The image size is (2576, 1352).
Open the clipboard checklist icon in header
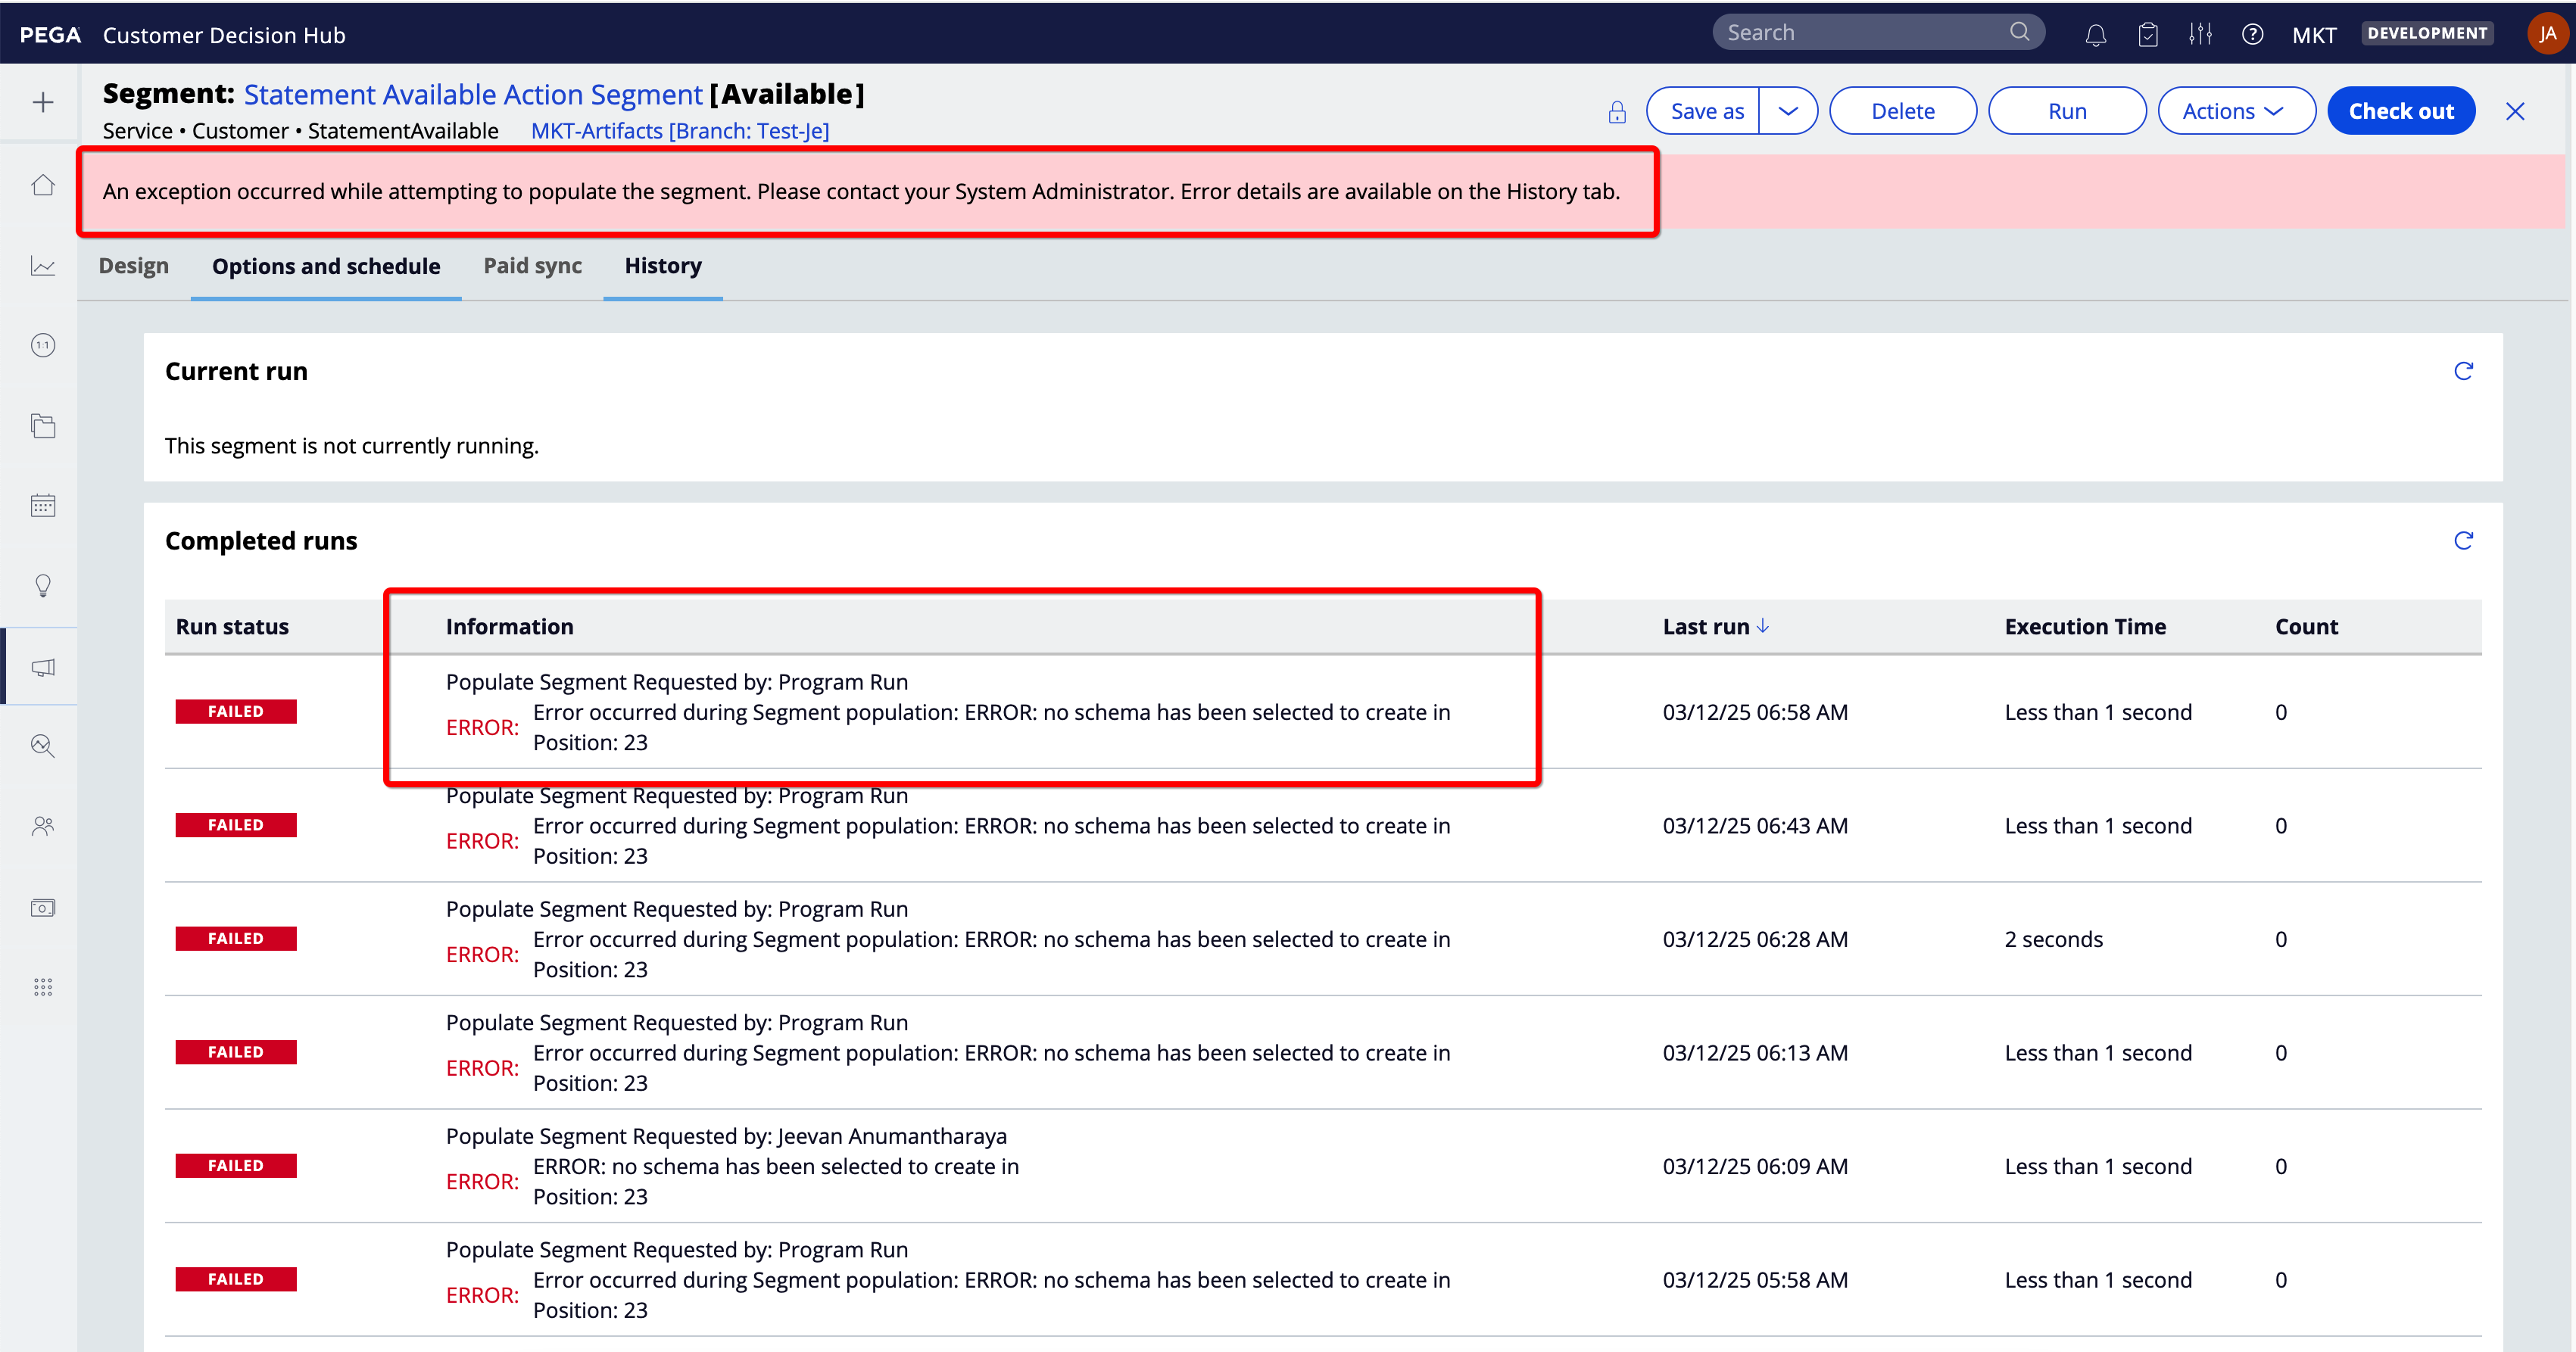click(2148, 35)
